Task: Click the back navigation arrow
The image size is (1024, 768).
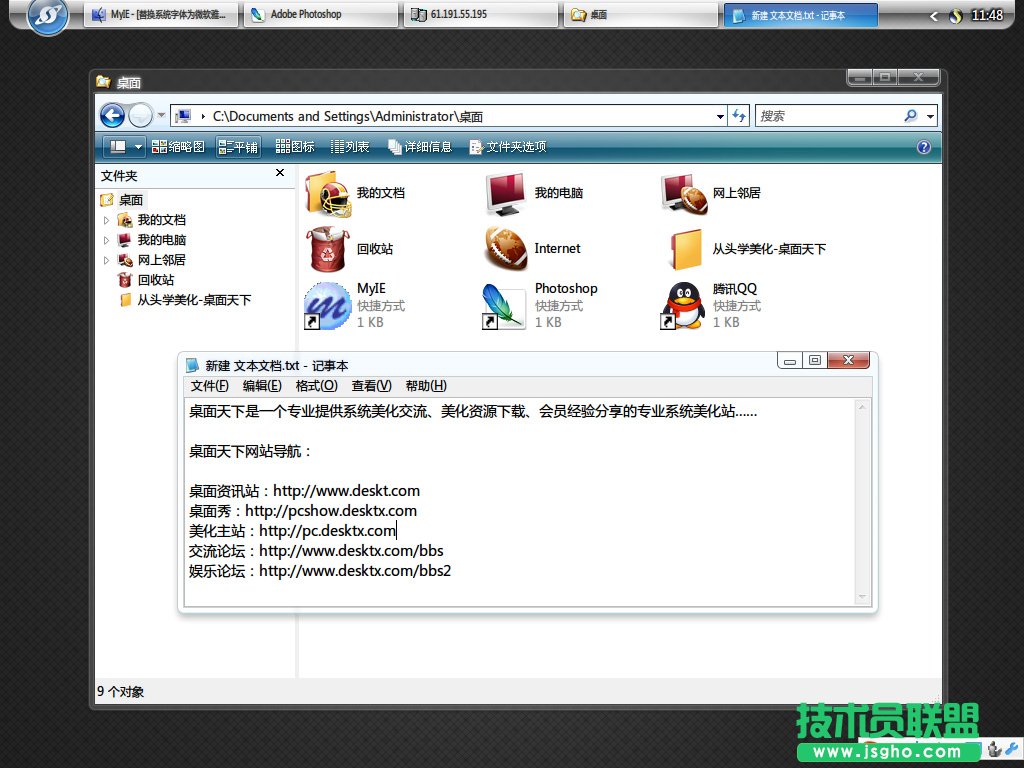Action: click(x=113, y=115)
